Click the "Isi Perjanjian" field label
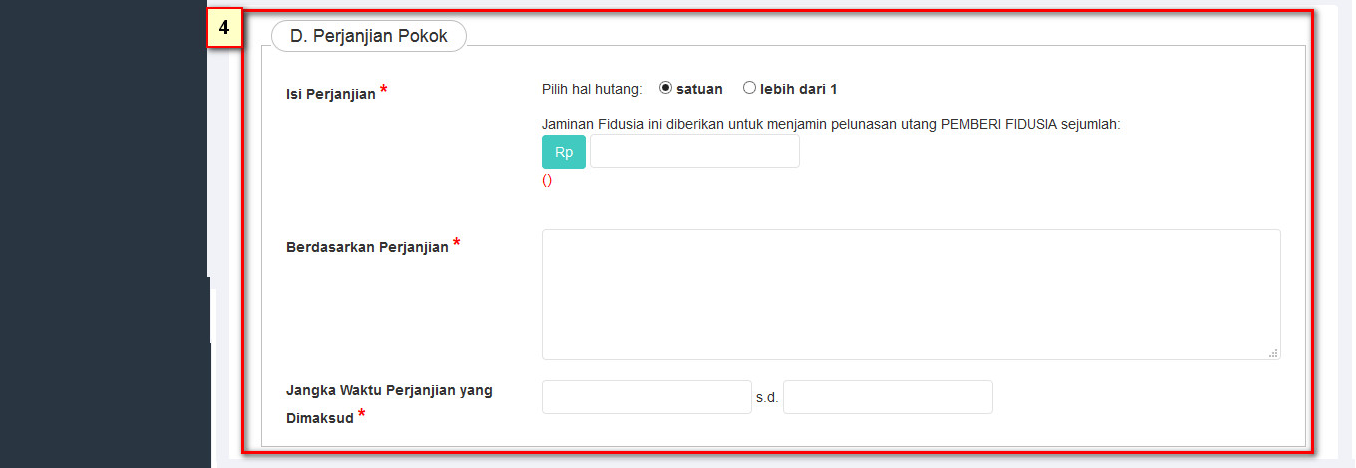 pyautogui.click(x=330, y=94)
